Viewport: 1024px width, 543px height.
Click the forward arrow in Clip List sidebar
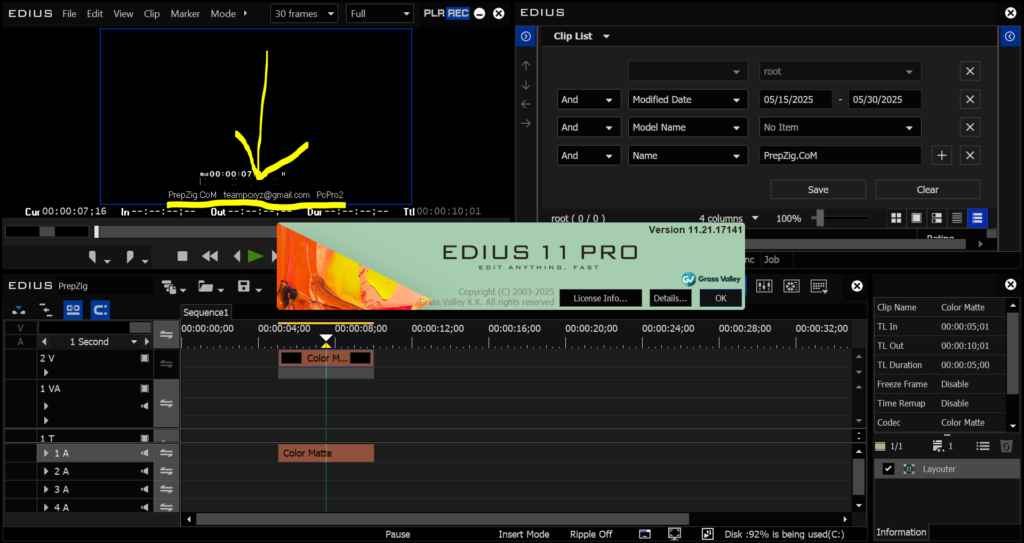[526, 123]
